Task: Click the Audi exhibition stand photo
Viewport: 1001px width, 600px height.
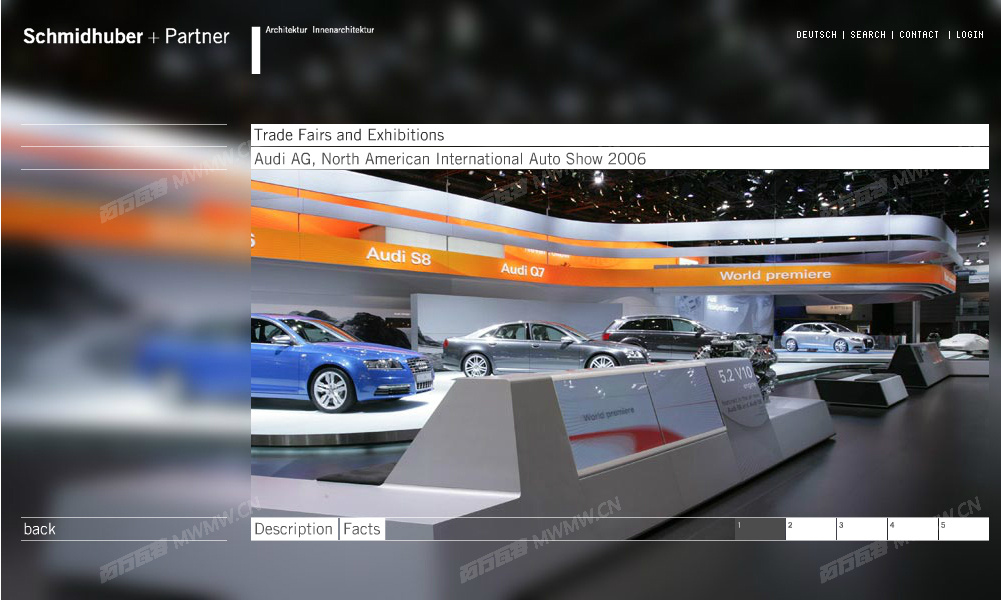Action: (x=620, y=343)
